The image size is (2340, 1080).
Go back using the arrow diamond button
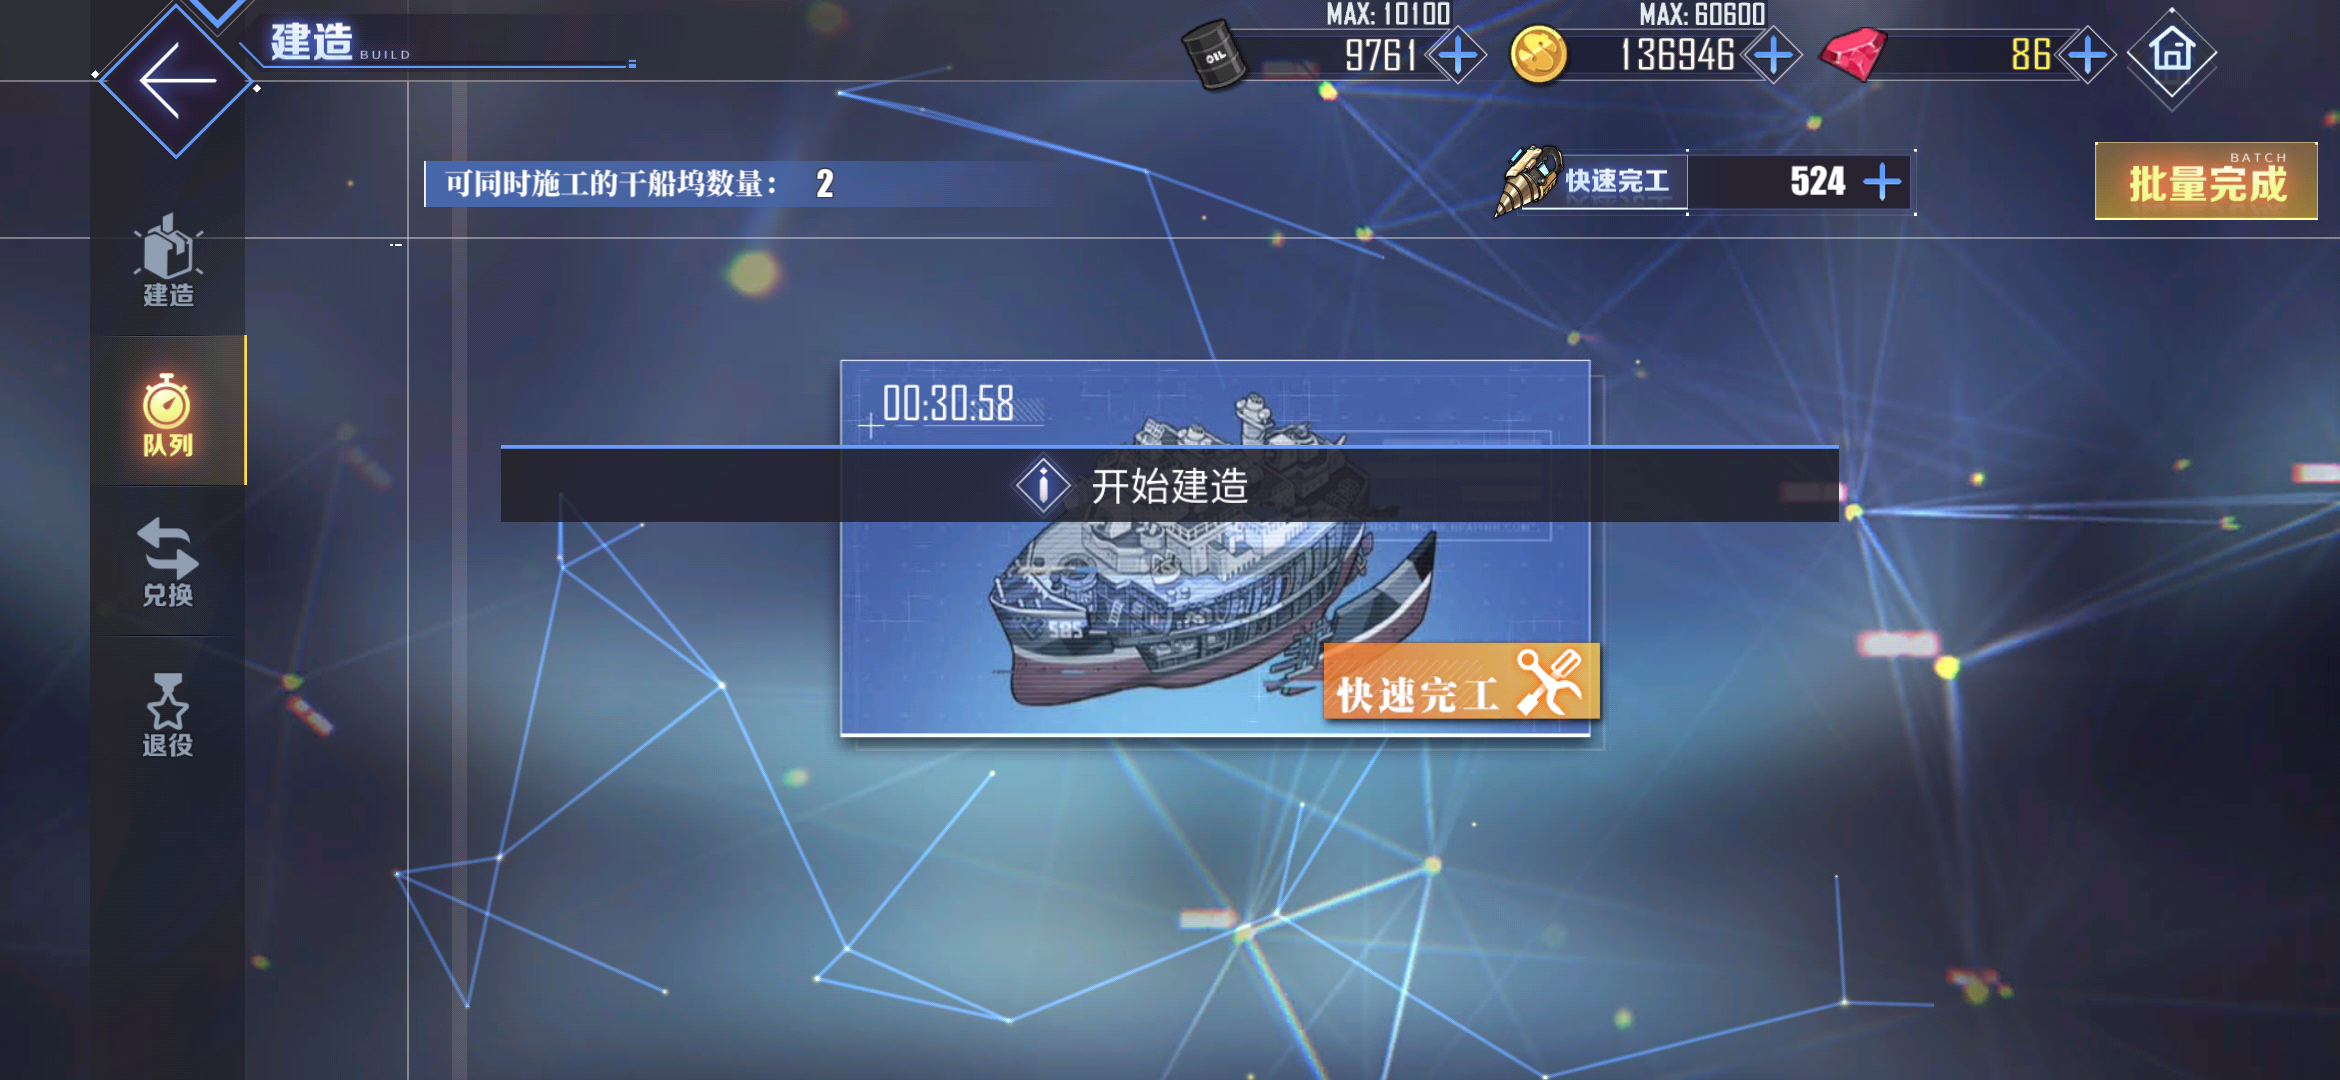(x=177, y=80)
